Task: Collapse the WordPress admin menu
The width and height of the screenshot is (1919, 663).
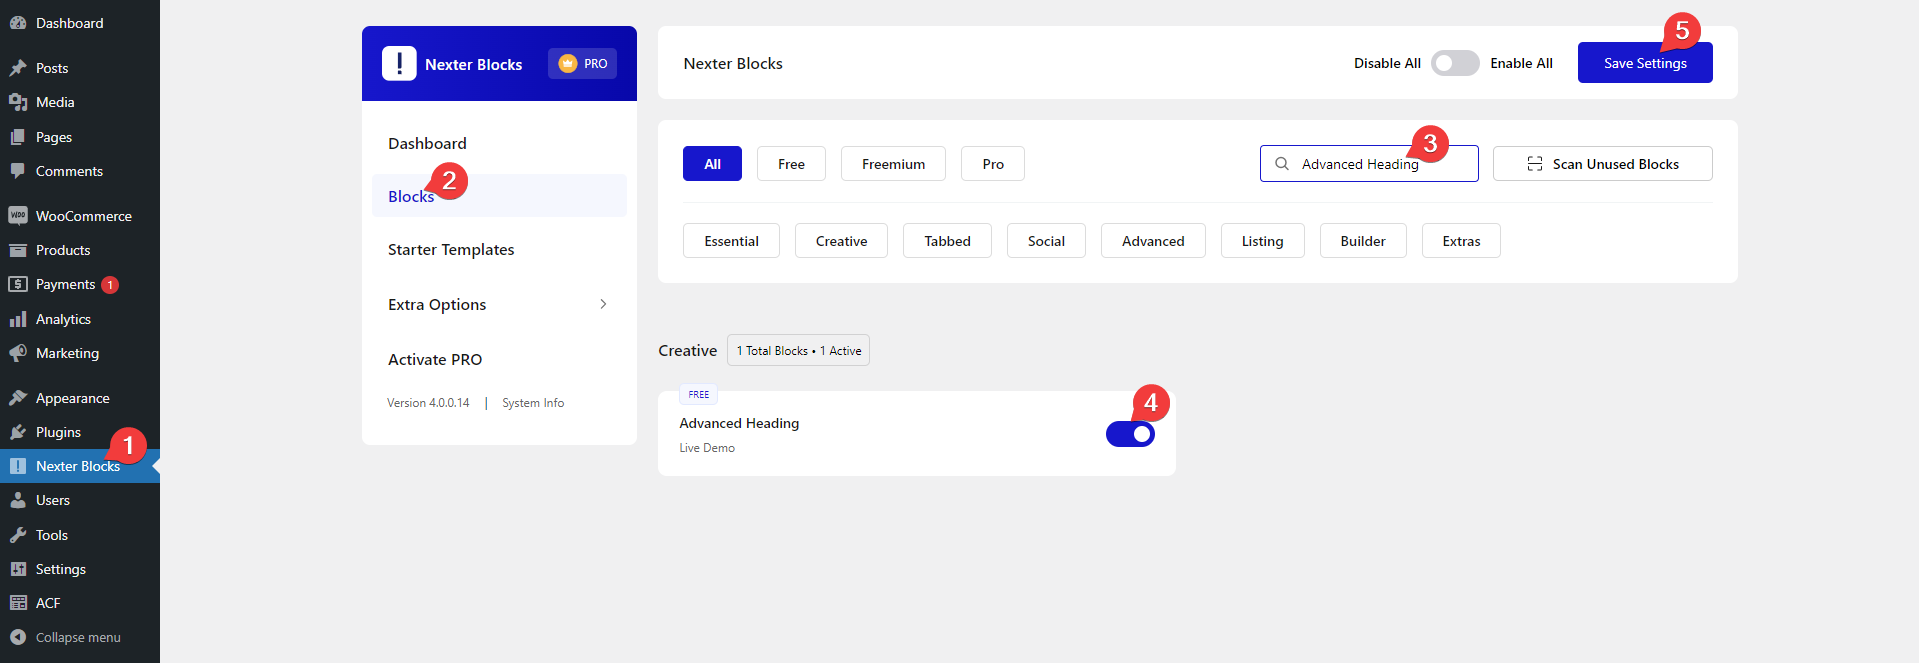Action: coord(77,637)
